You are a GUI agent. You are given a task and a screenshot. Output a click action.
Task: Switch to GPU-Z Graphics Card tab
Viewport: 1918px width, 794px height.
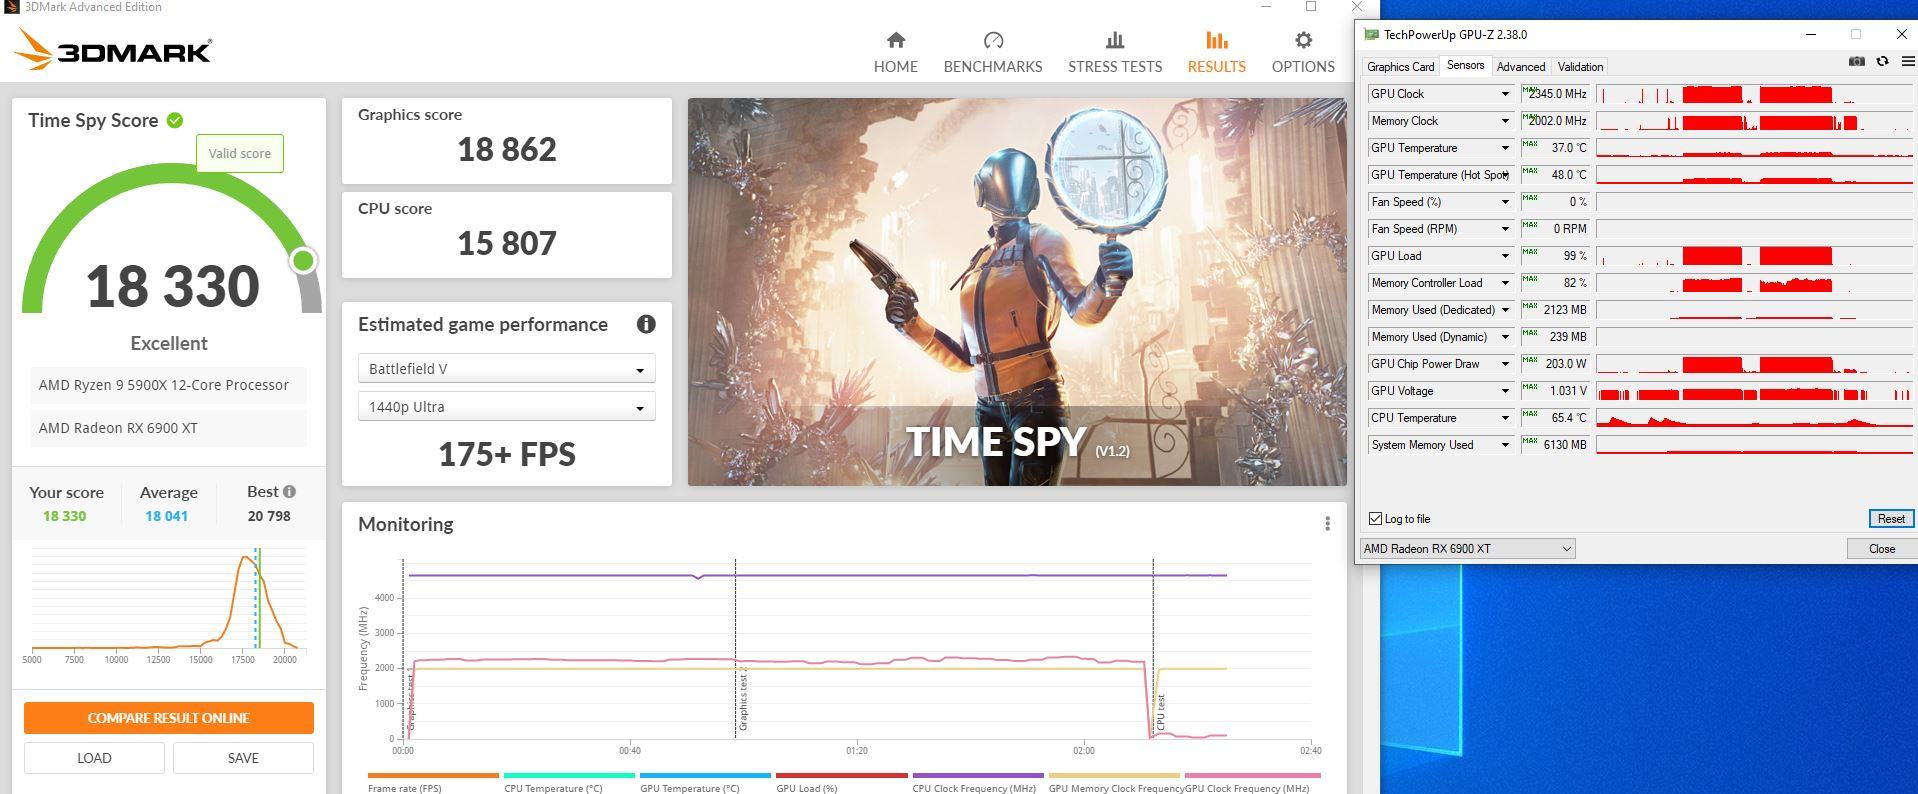click(1400, 67)
